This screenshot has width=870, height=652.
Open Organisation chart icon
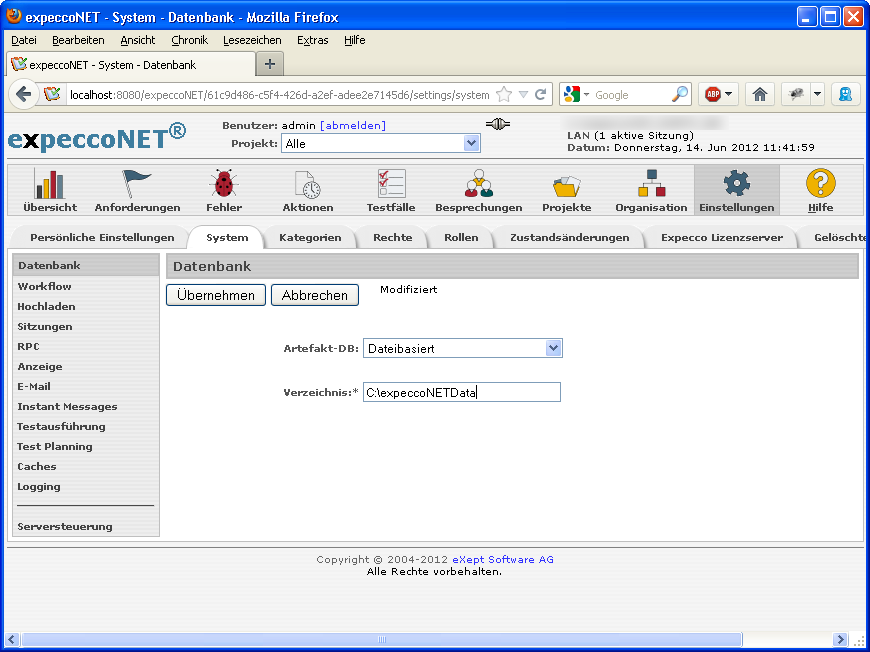coord(651,184)
